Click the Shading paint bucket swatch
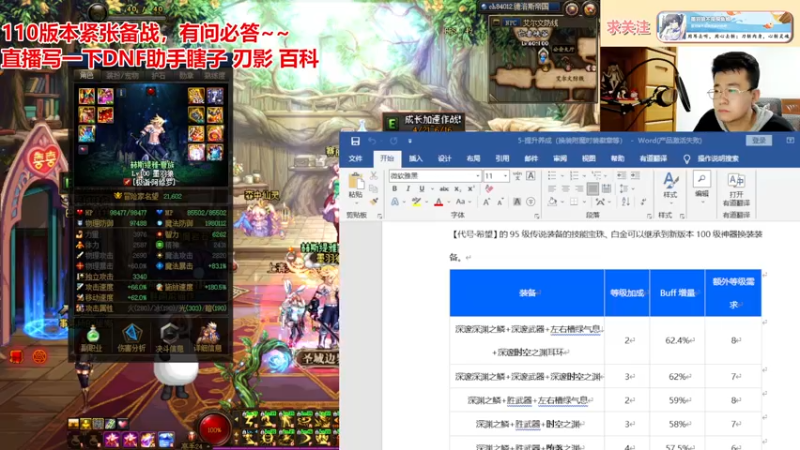Screen dimensions: 800x450 tap(552, 202)
